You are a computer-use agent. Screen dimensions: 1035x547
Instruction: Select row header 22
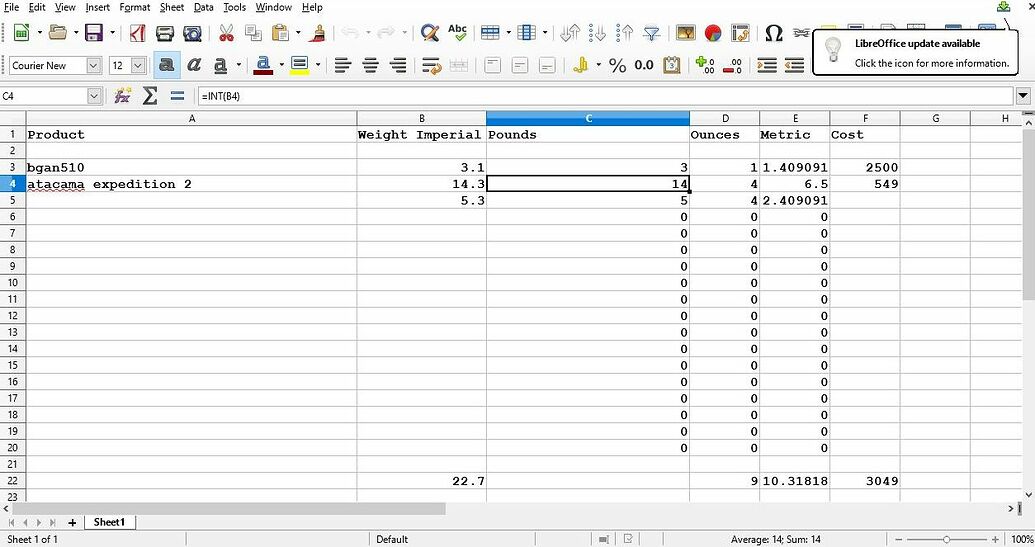tap(13, 481)
